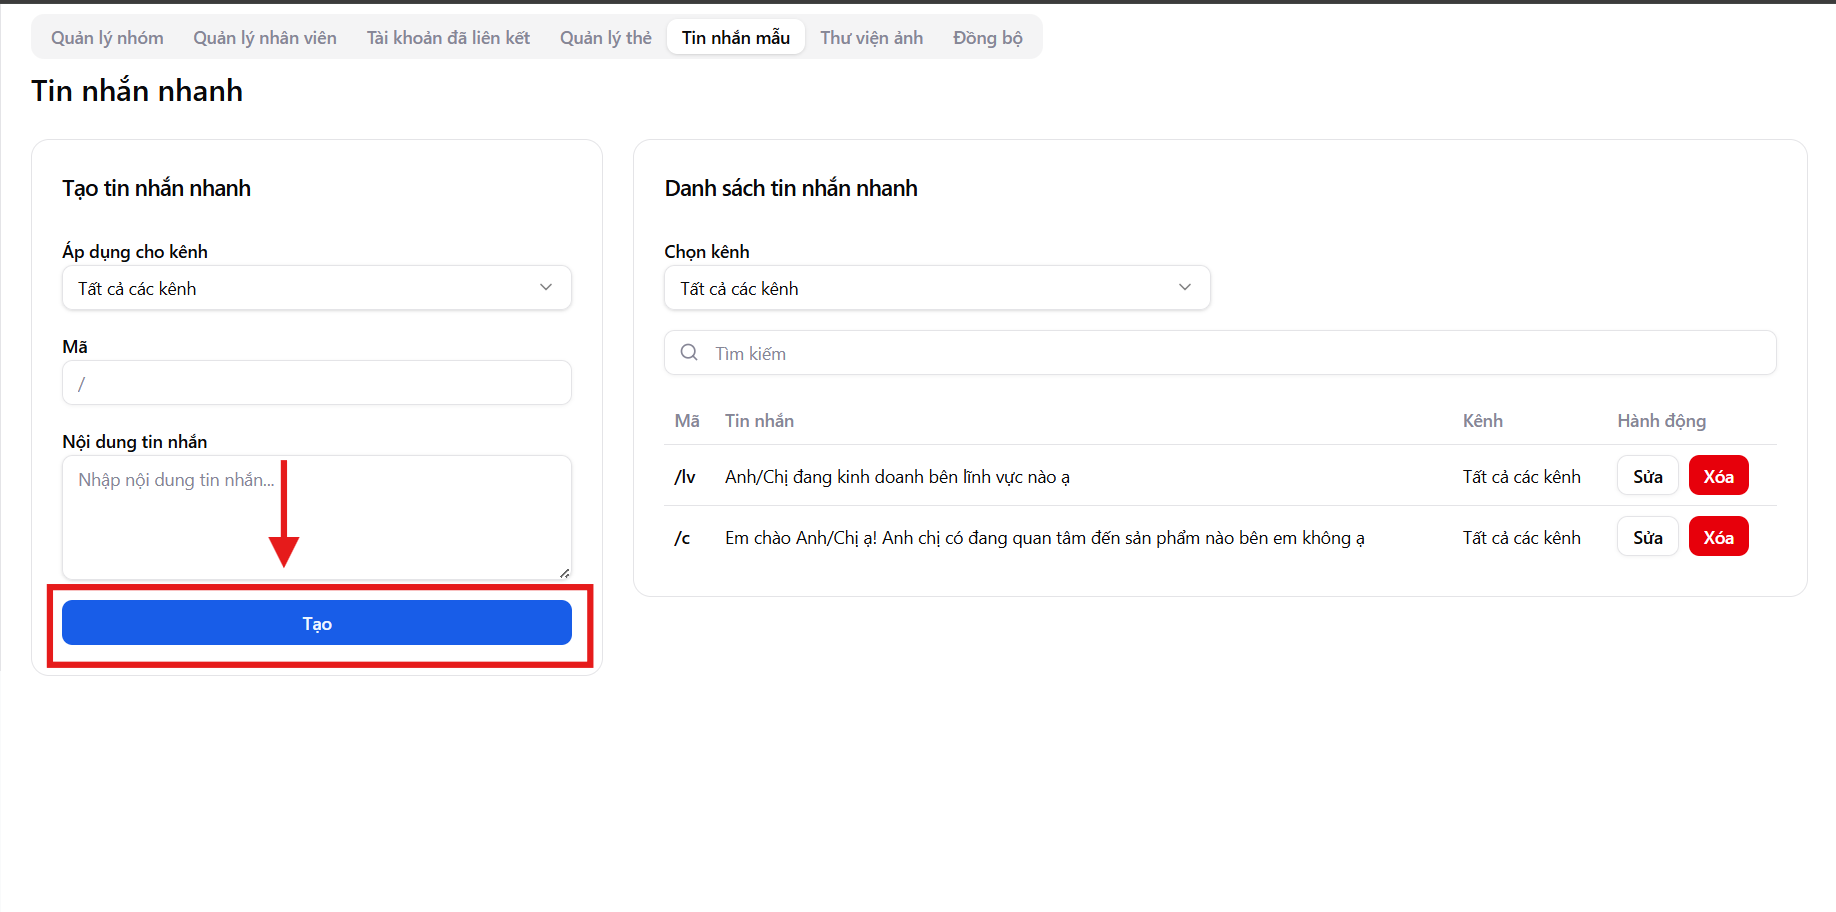Open the Áp dụng cho kênh dropdown

point(316,288)
